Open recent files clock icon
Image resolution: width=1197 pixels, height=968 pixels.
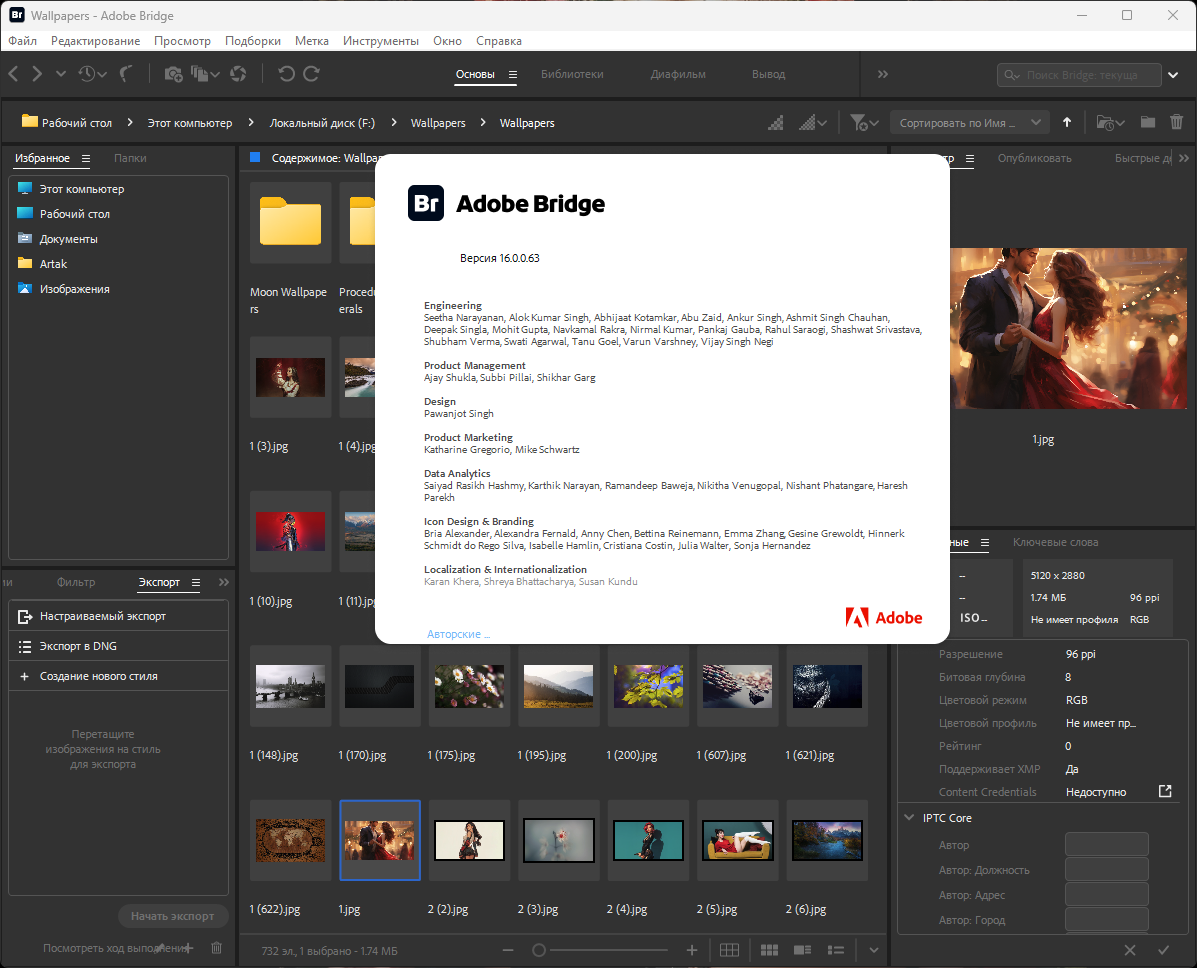point(87,74)
